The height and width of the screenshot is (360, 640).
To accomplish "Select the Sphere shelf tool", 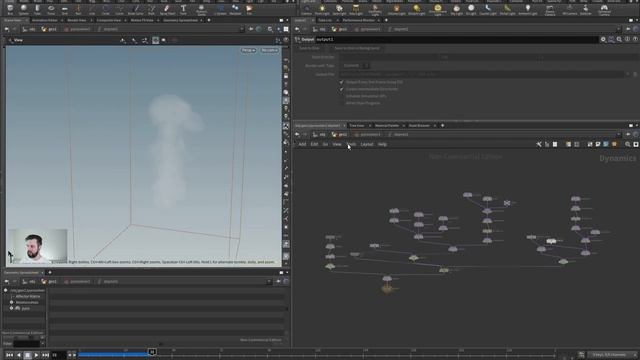I will 24,9.
